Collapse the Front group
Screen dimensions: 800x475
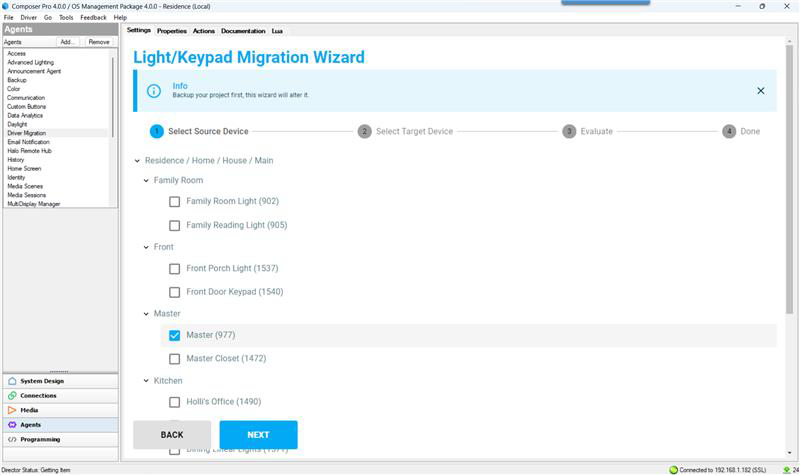(x=146, y=247)
